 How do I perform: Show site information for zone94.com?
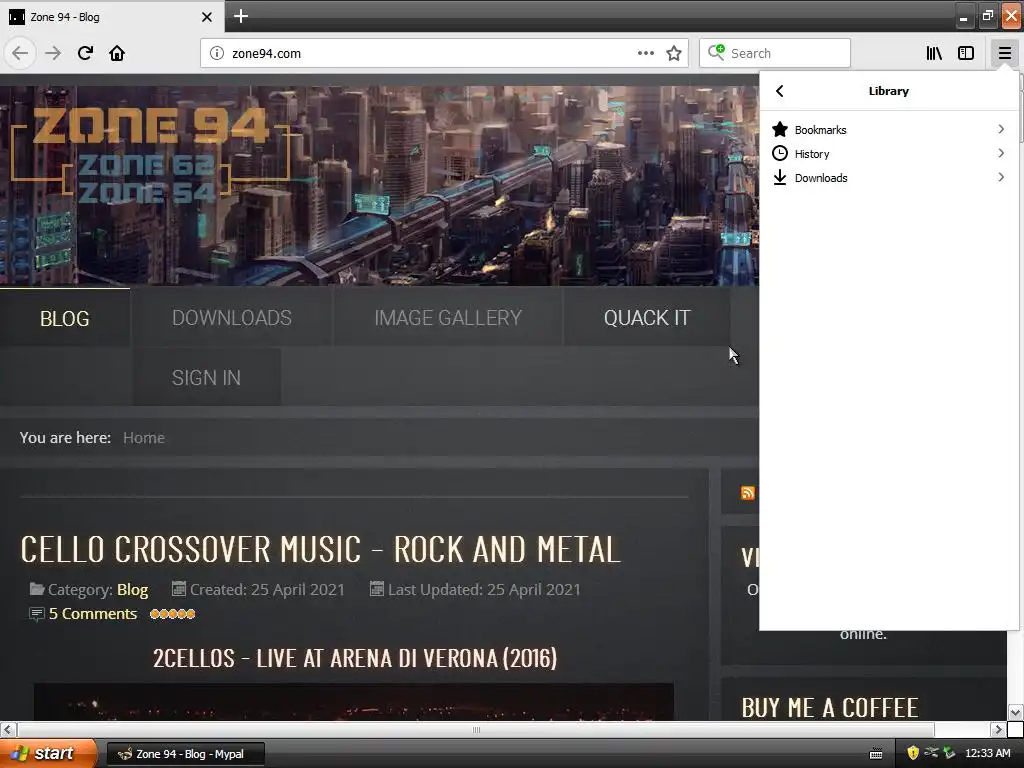tap(217, 54)
